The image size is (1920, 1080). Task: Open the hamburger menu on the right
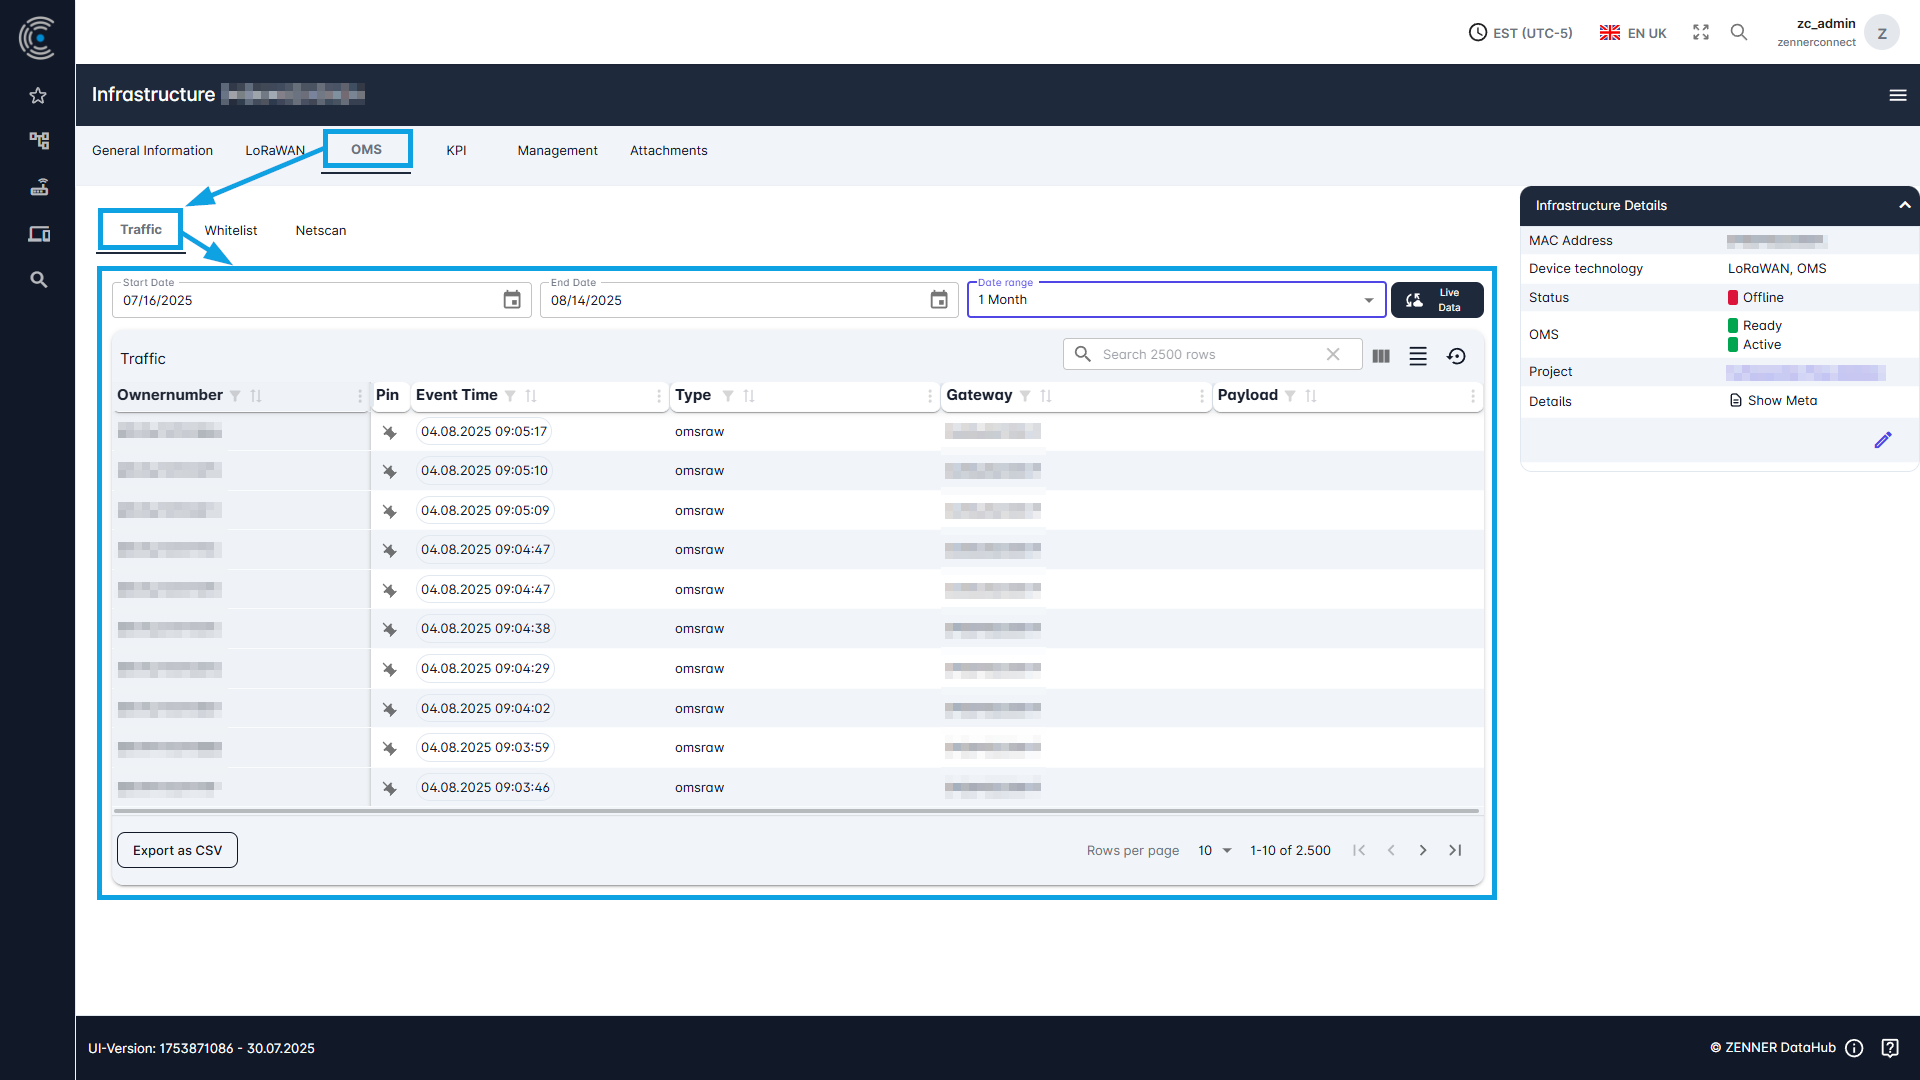[x=1899, y=95]
